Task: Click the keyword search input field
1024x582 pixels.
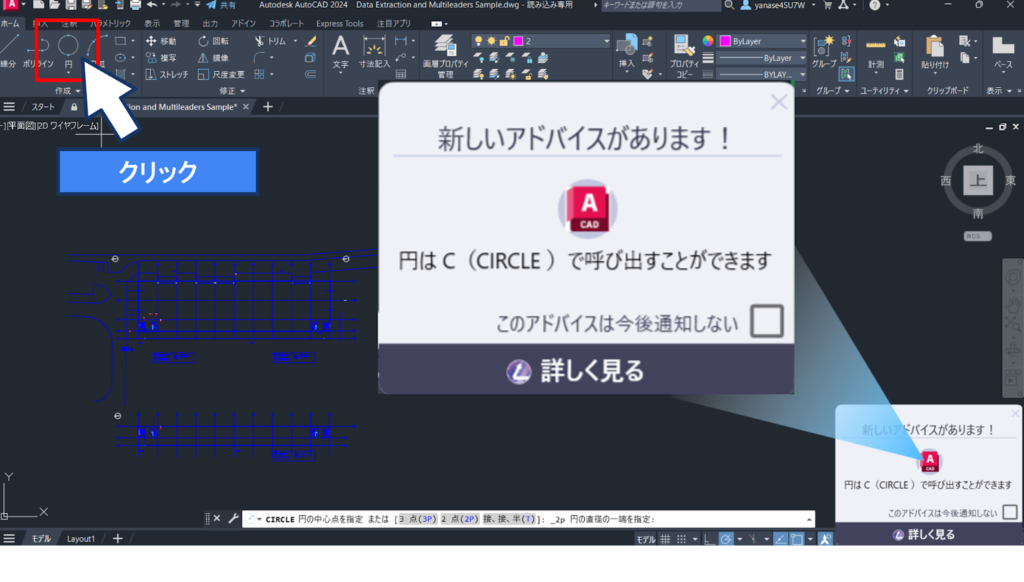Action: [660, 5]
